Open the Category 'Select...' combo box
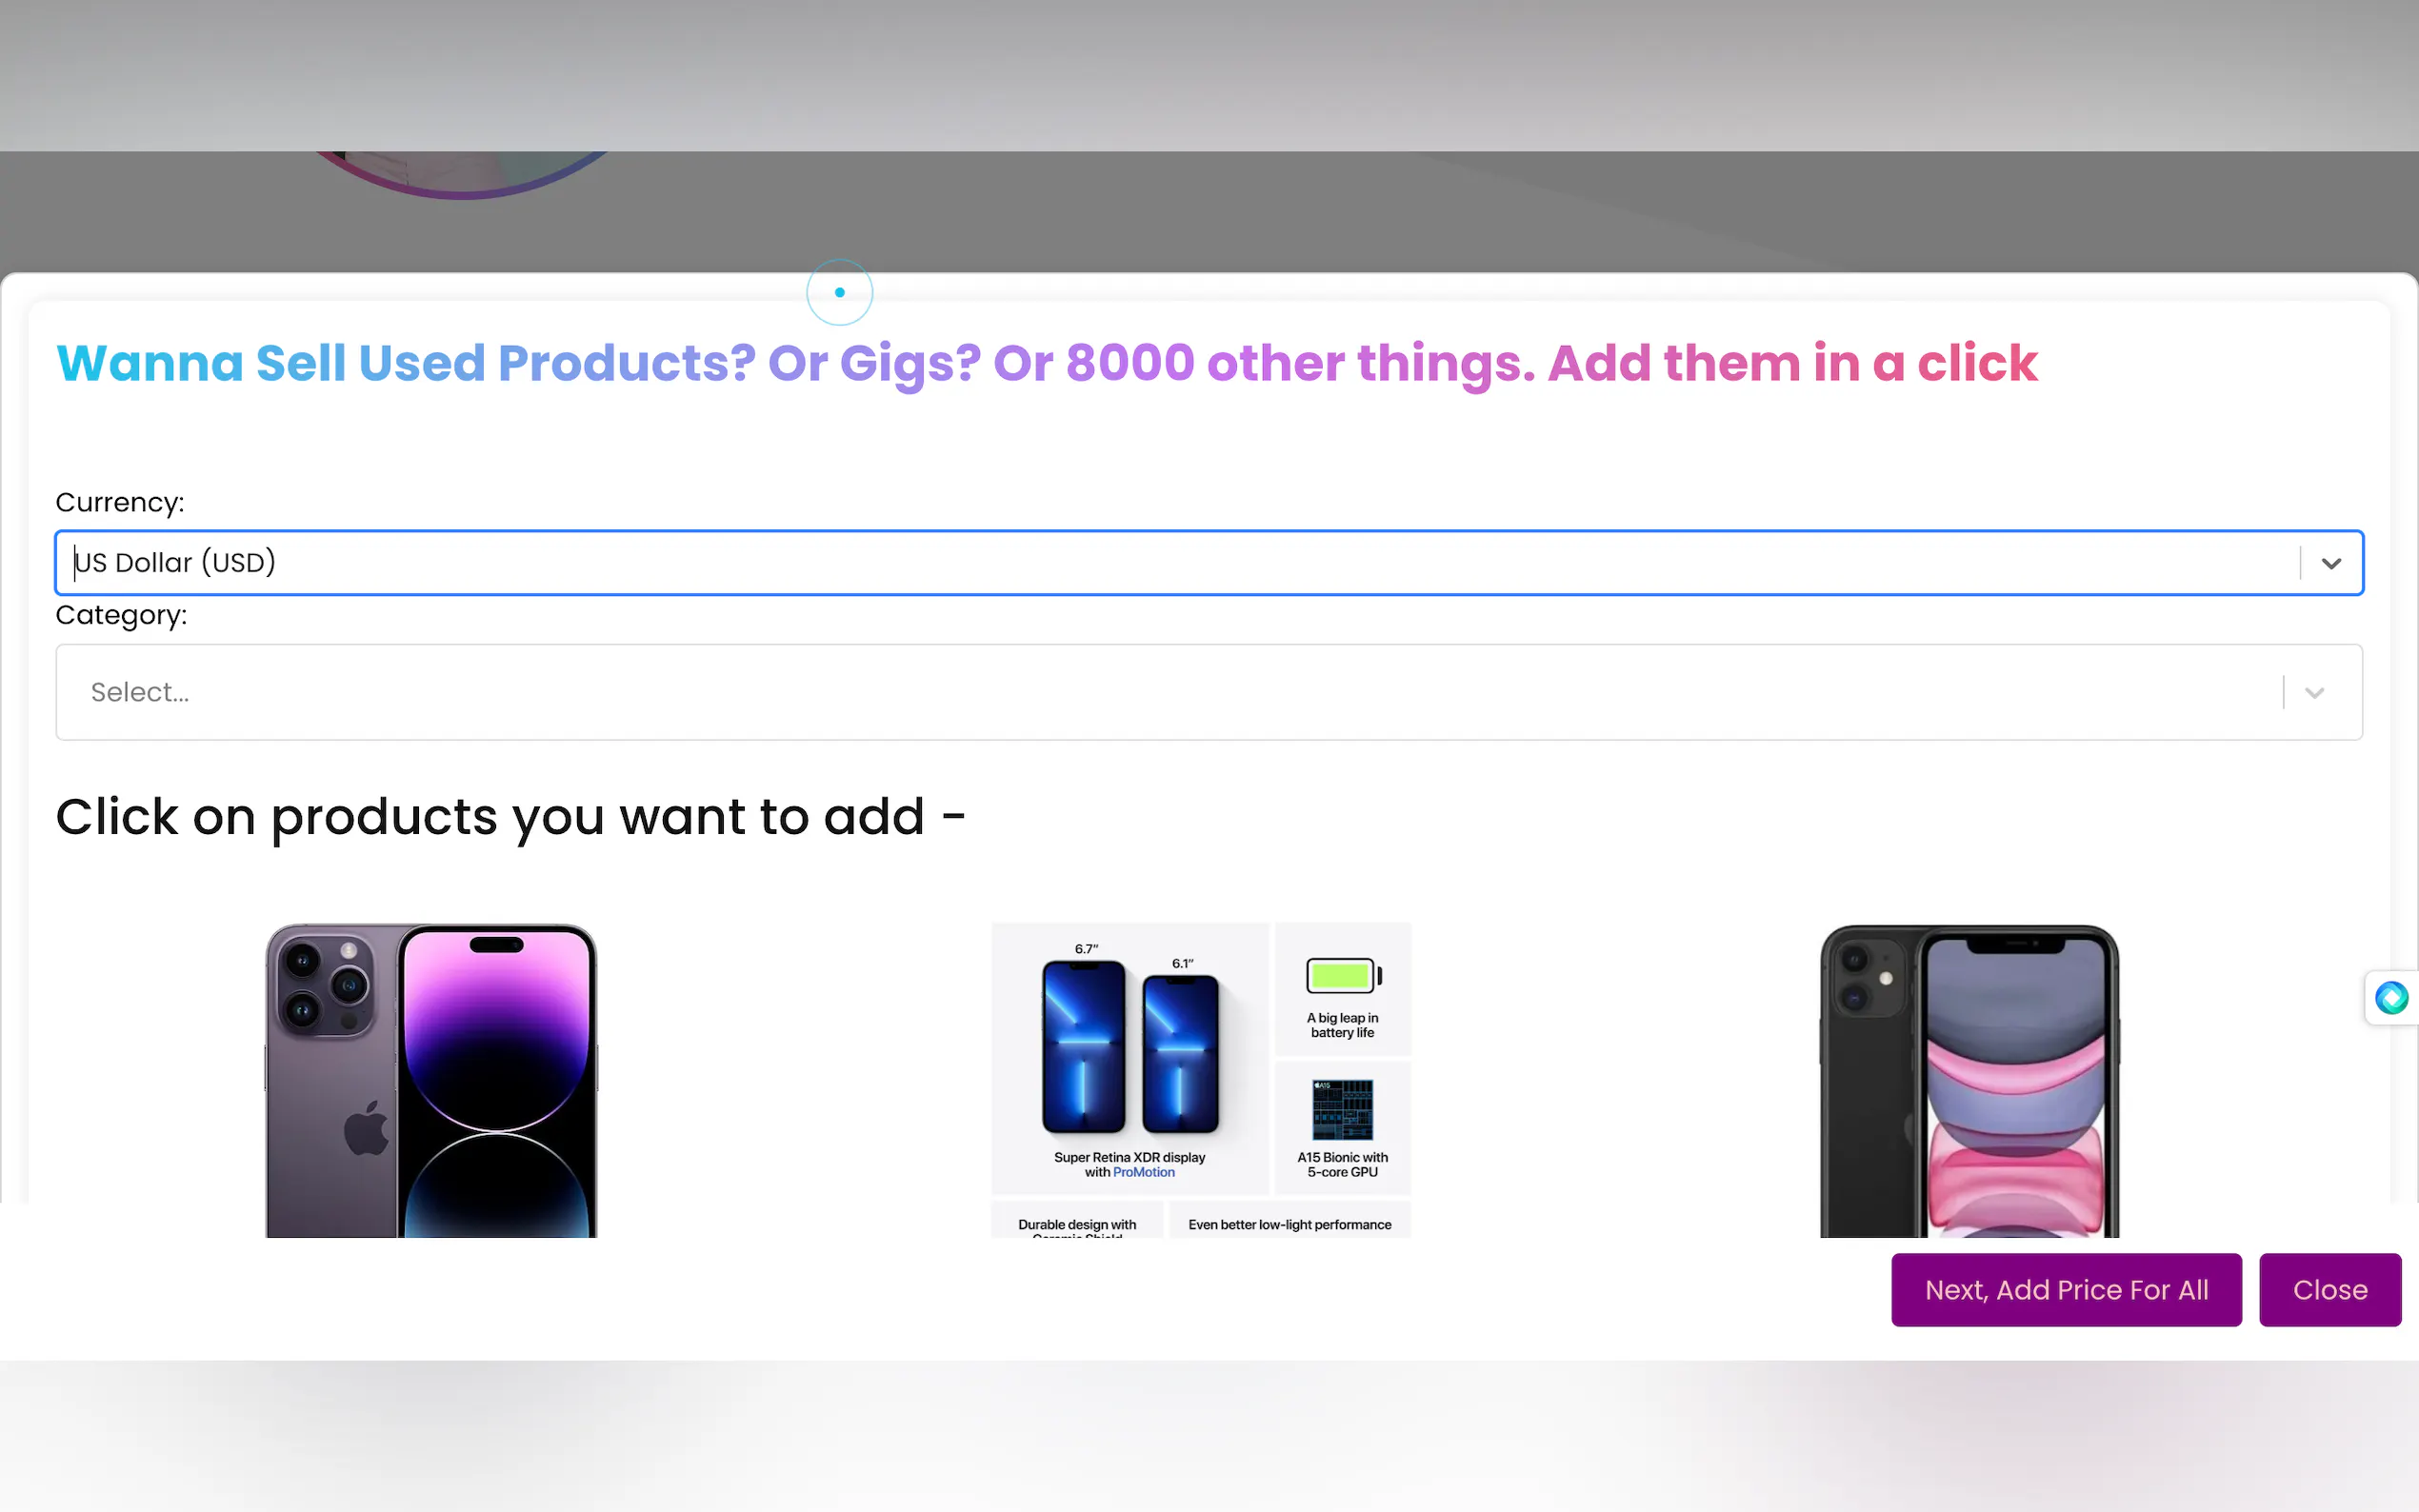This screenshot has height=1512, width=2419. point(1209,692)
